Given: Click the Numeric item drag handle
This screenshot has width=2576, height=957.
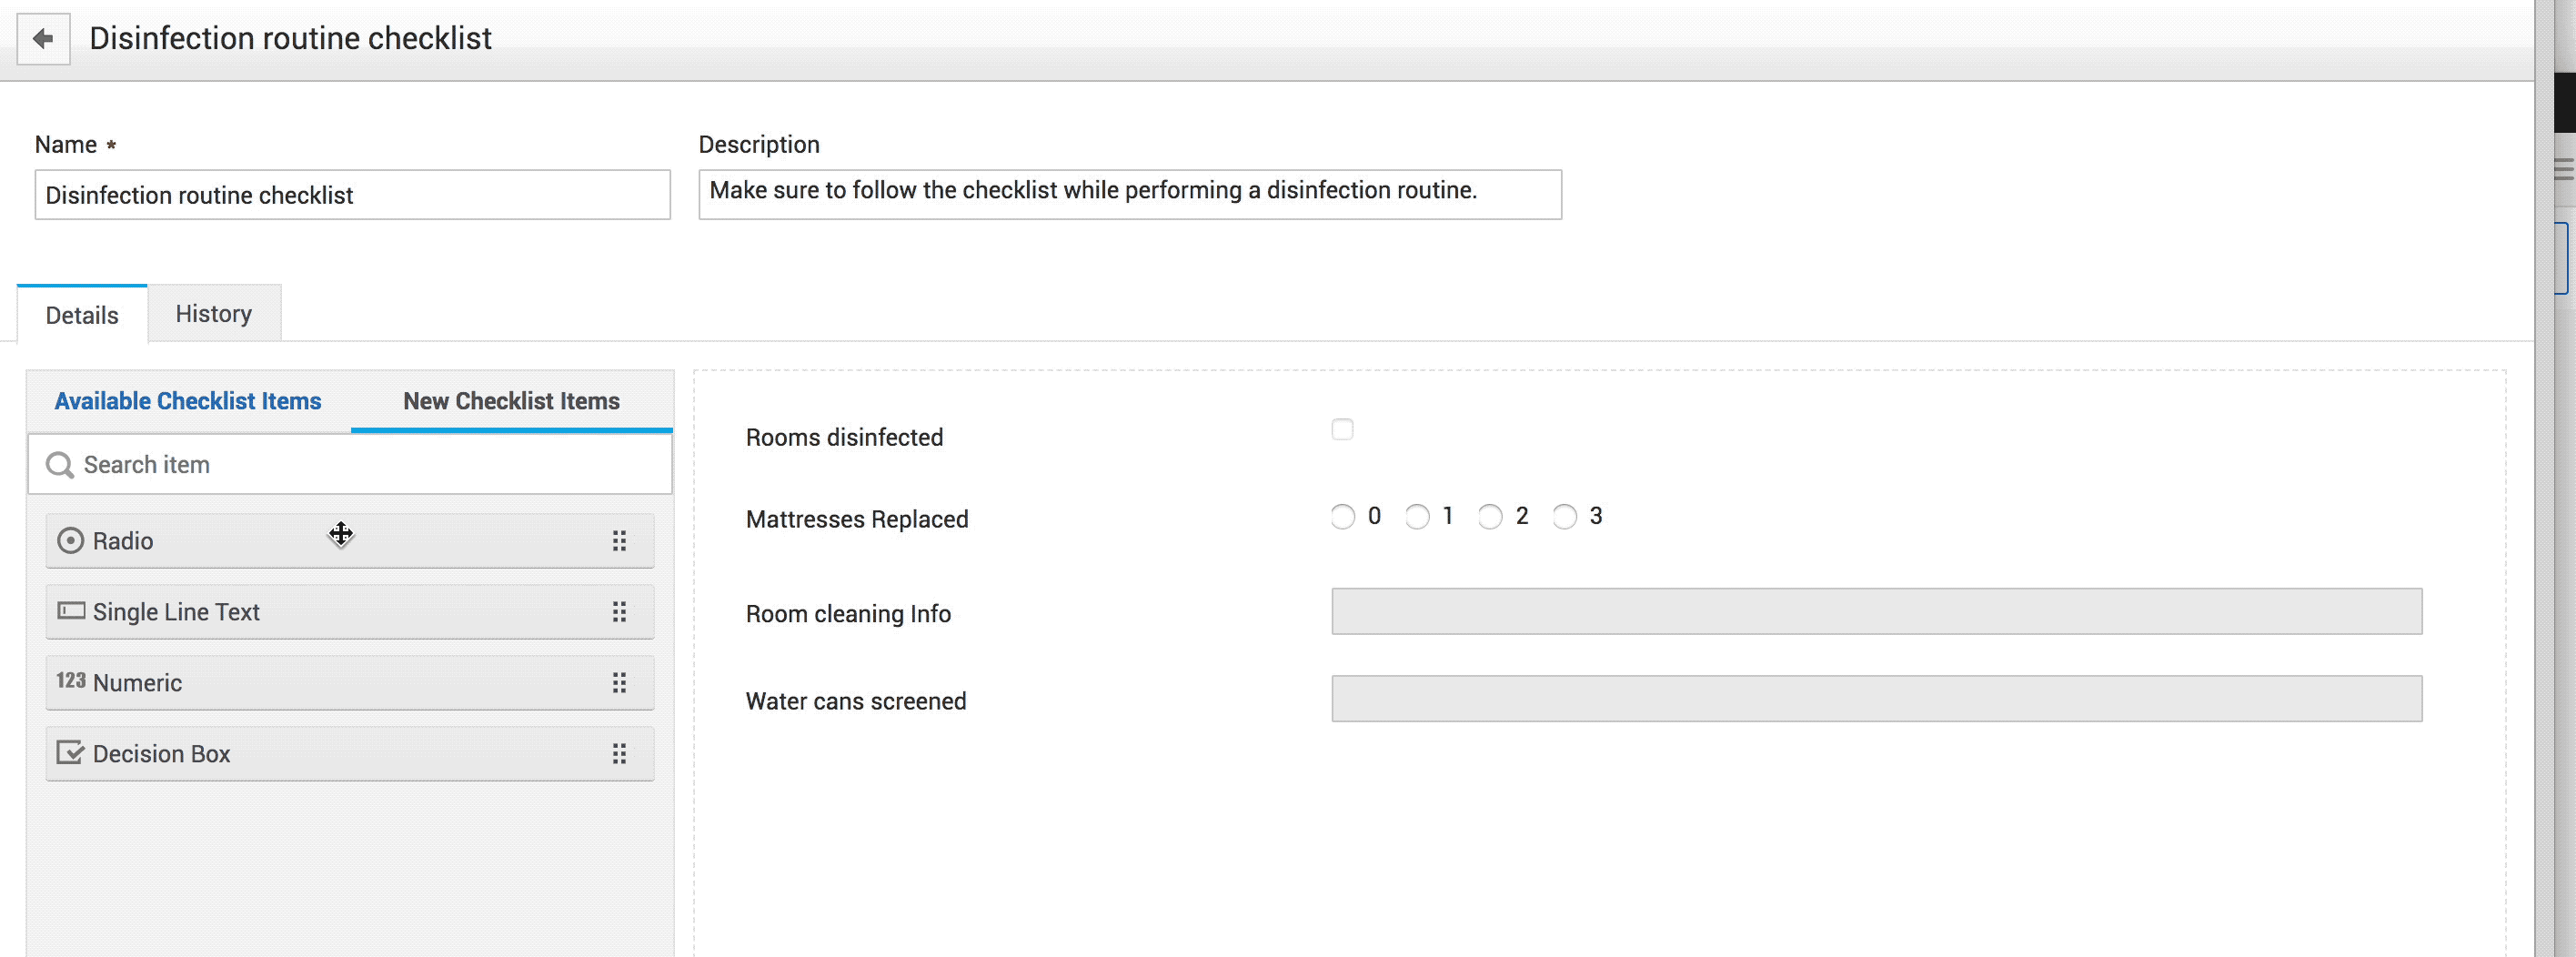Looking at the screenshot, I should coord(619,683).
